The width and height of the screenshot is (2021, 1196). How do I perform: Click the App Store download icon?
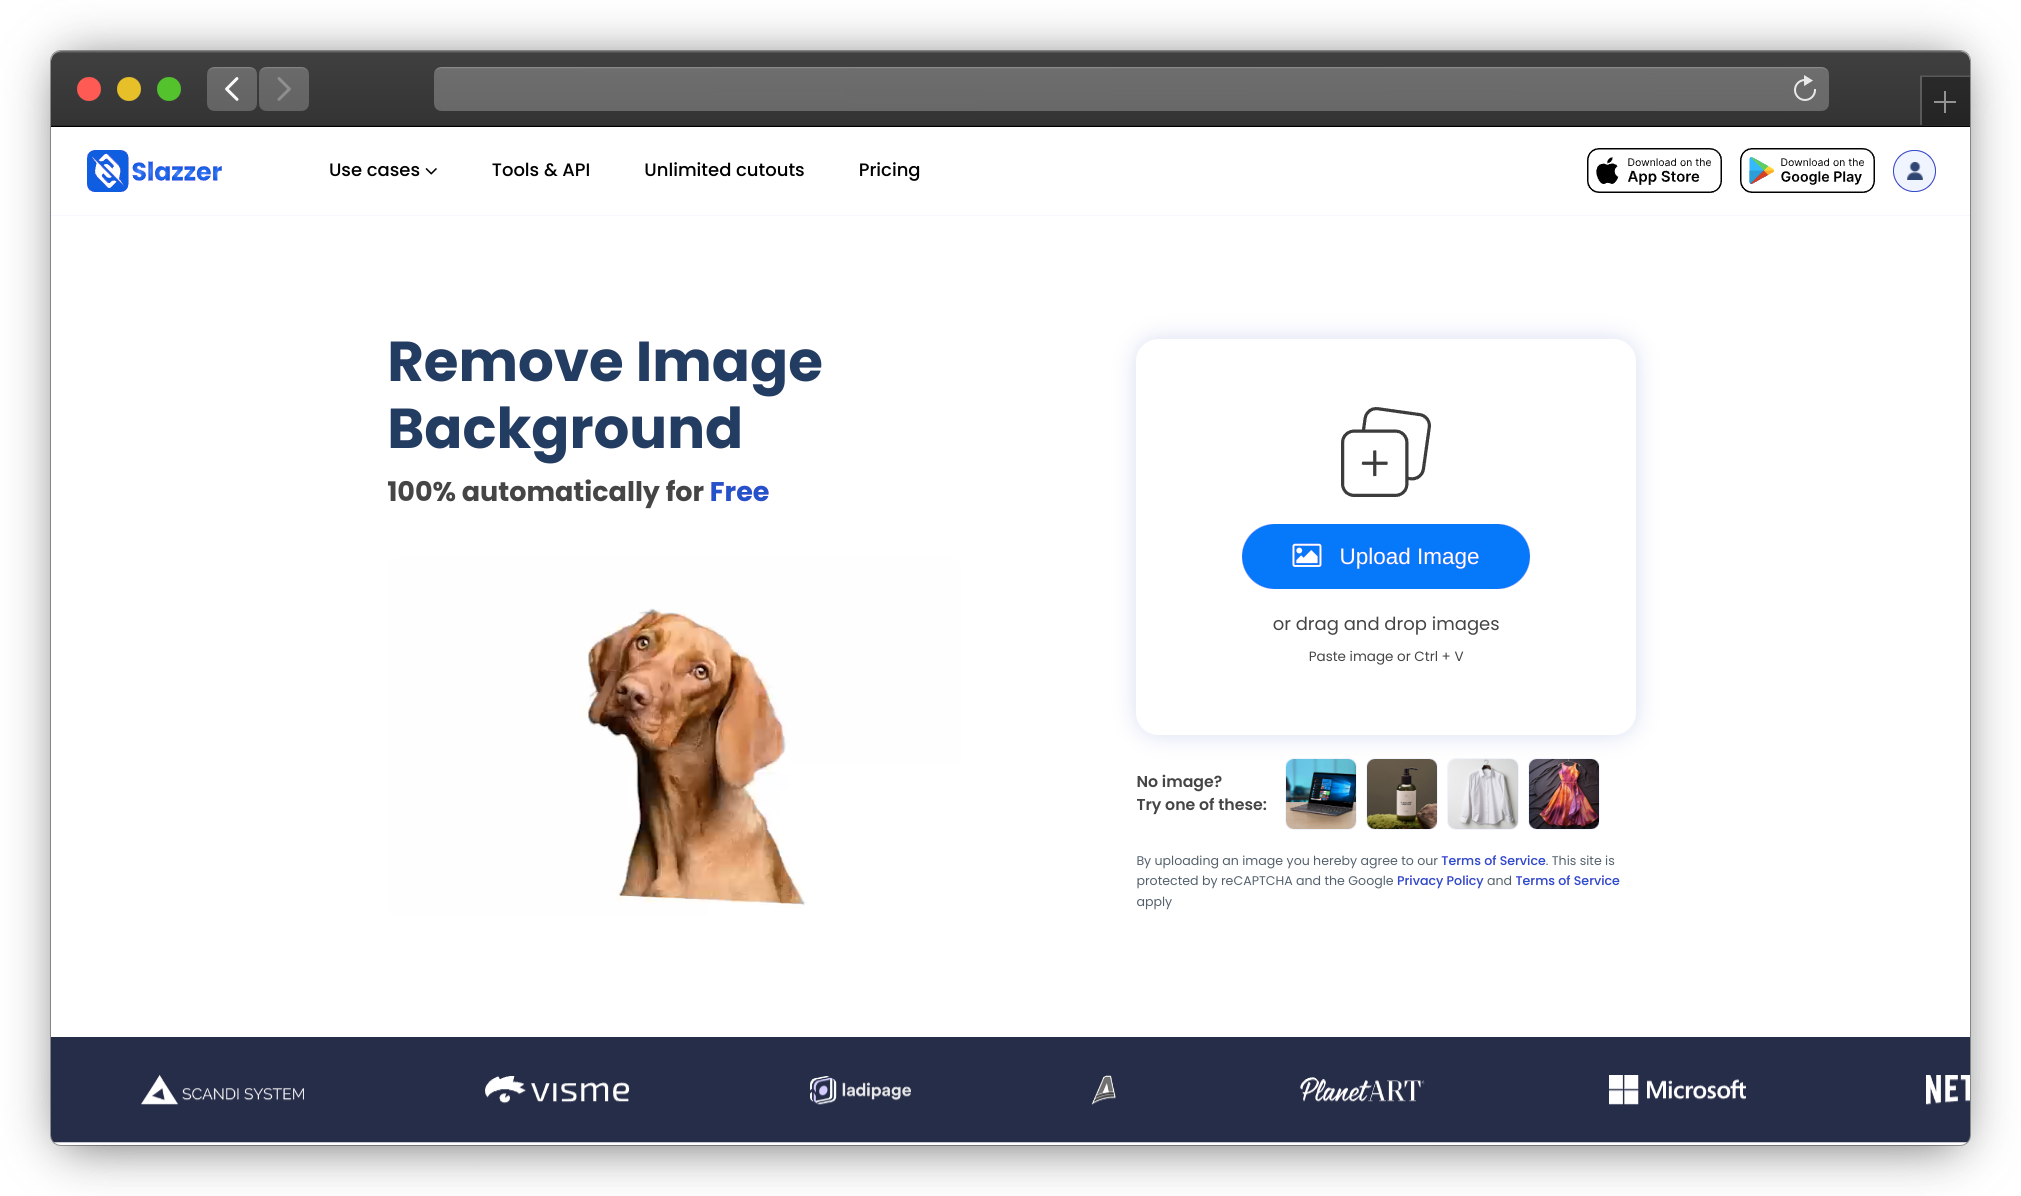pos(1654,171)
